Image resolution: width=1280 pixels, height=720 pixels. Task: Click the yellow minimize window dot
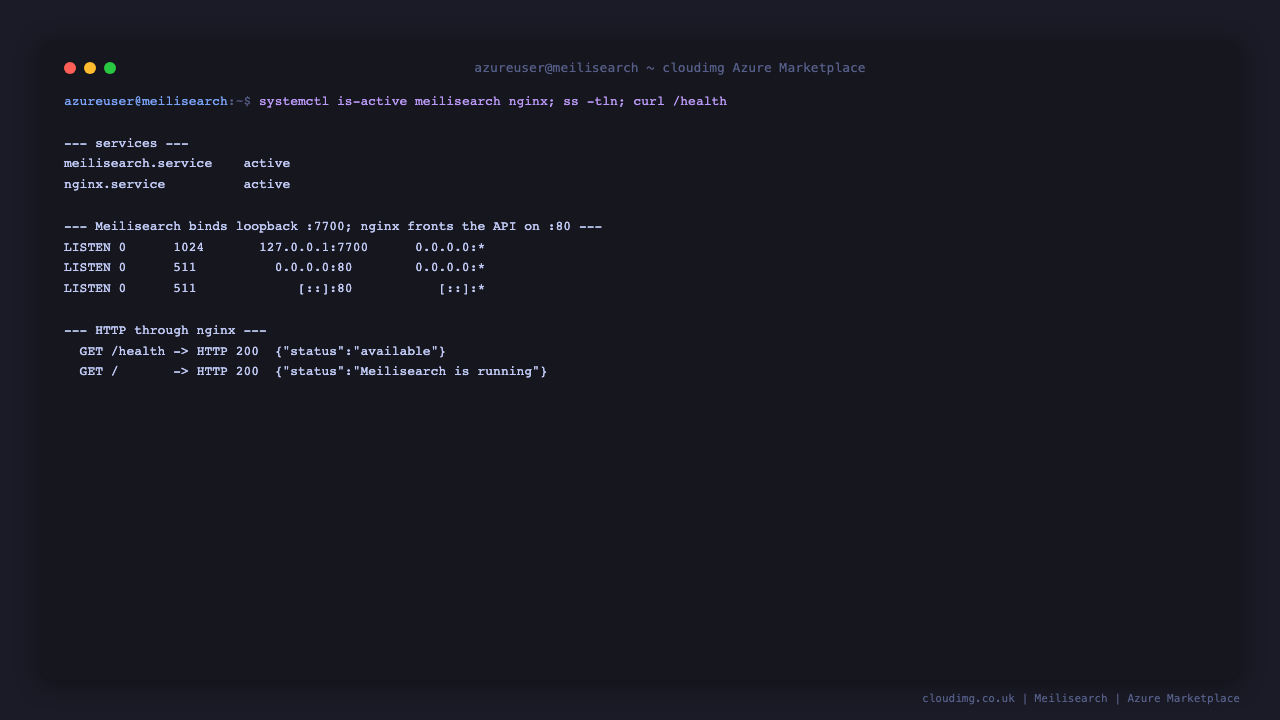click(x=90, y=68)
